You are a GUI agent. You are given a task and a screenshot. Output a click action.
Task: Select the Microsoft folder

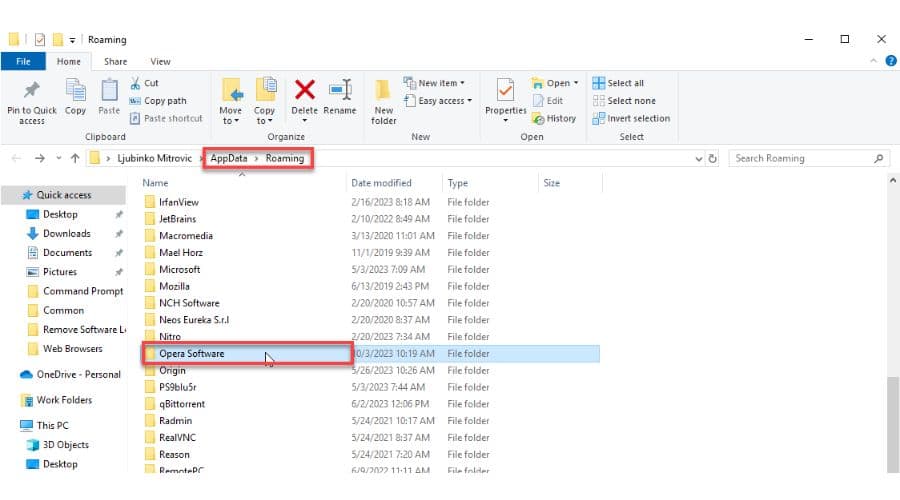pyautogui.click(x=180, y=270)
